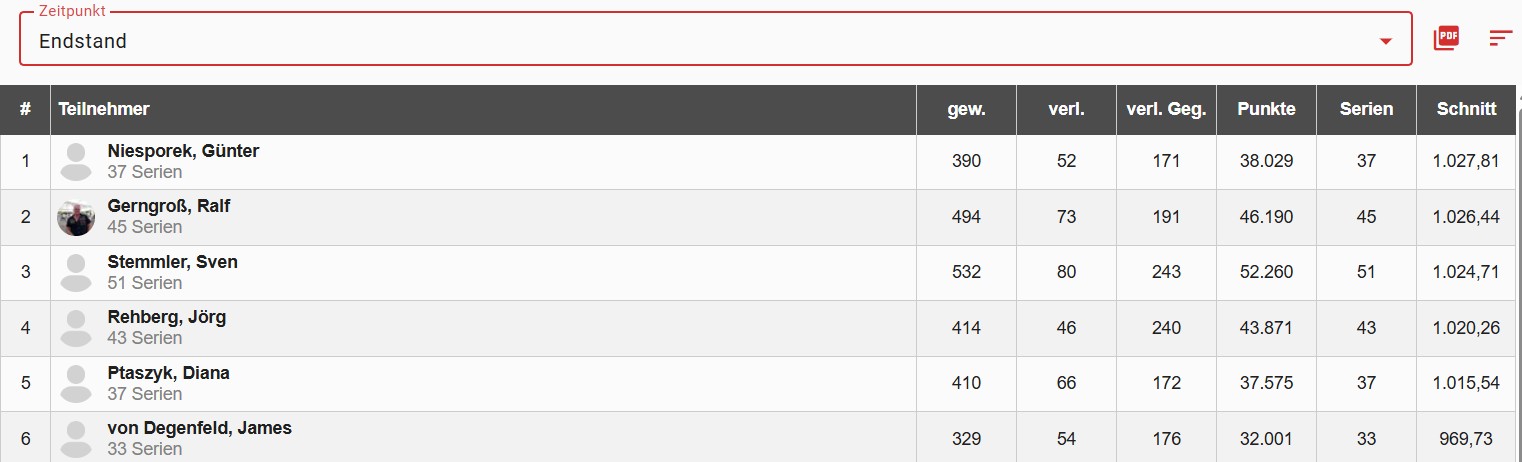
Task: Sort table by verl. column
Action: click(1066, 110)
